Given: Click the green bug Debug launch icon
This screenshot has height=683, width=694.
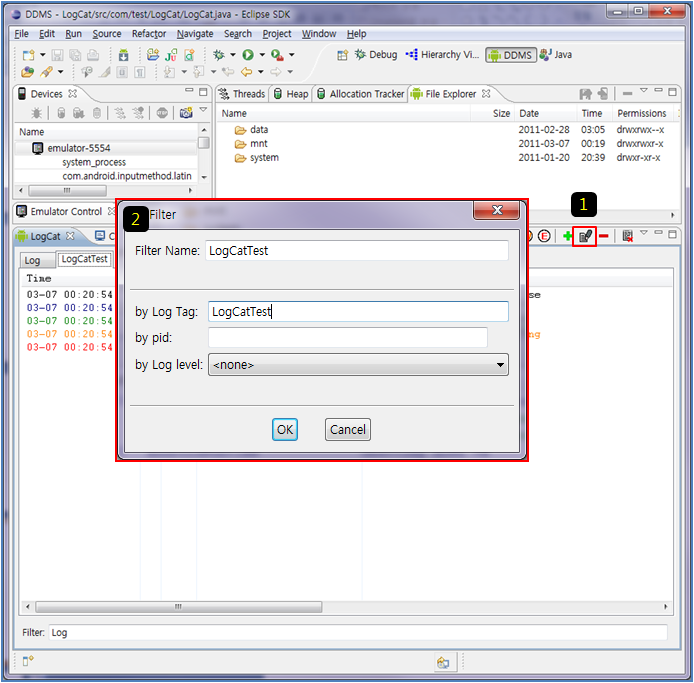Looking at the screenshot, I should pyautogui.click(x=219, y=55).
